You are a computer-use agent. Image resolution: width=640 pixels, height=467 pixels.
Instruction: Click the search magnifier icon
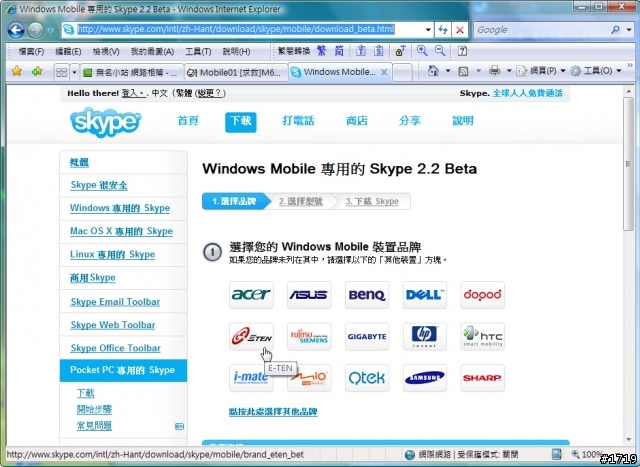point(616,30)
